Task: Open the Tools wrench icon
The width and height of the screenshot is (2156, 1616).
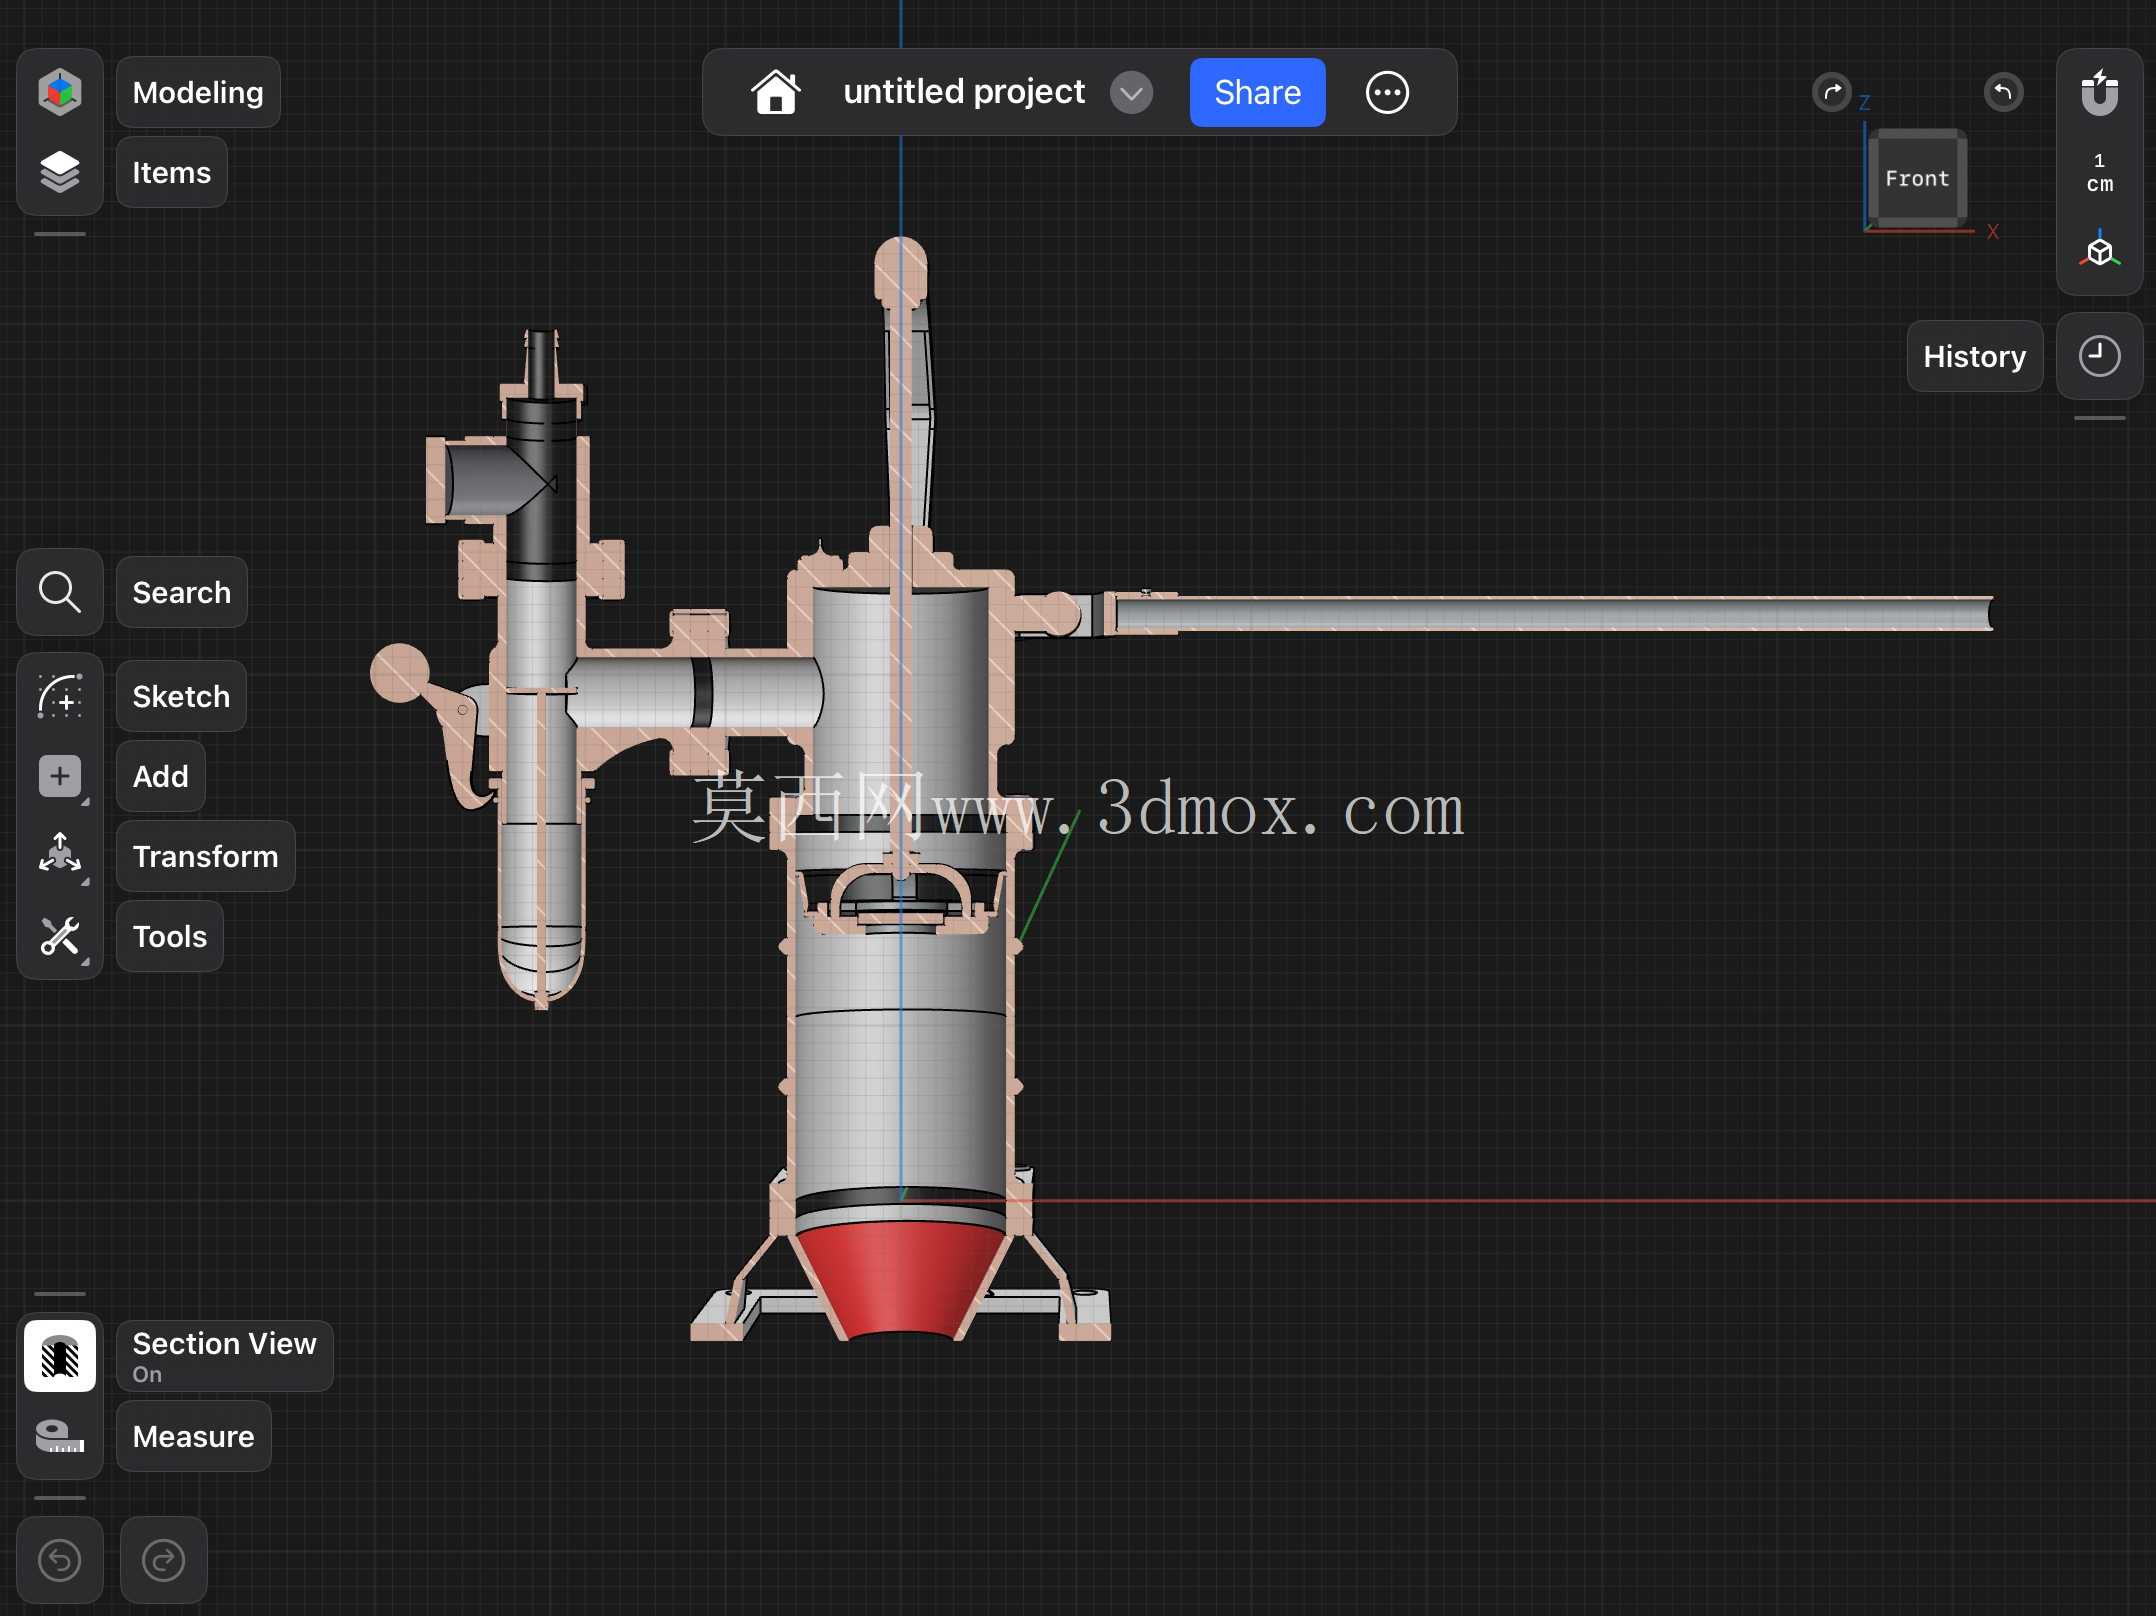Action: coord(60,936)
